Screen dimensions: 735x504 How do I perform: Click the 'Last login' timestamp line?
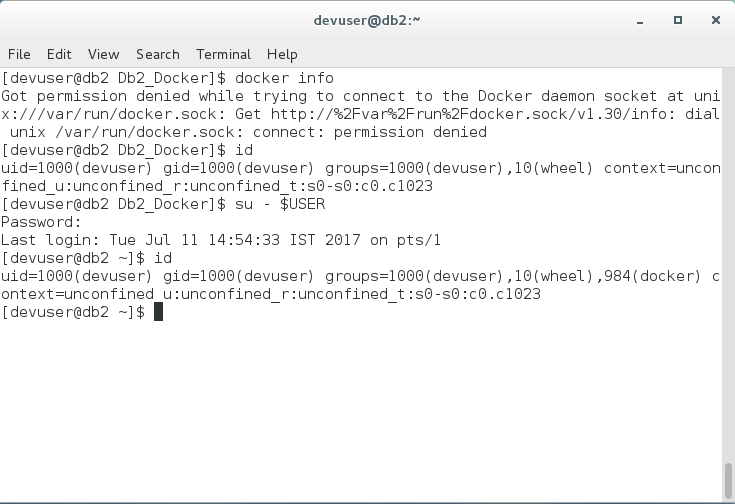221,240
